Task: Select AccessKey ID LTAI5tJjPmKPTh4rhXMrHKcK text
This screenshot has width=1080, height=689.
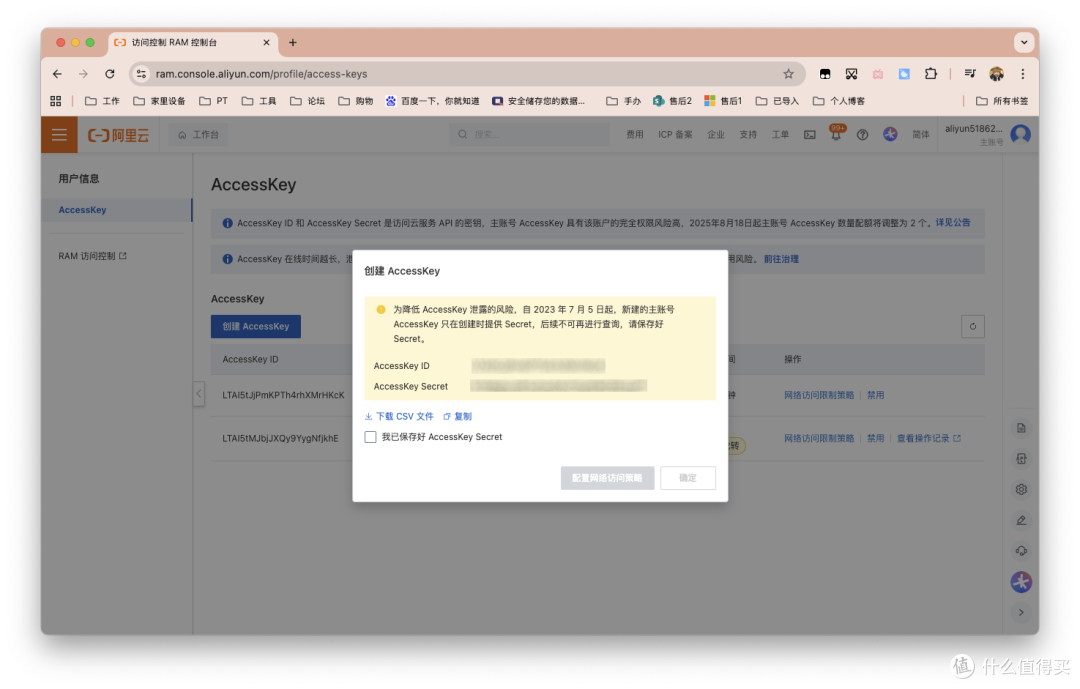Action: point(283,395)
